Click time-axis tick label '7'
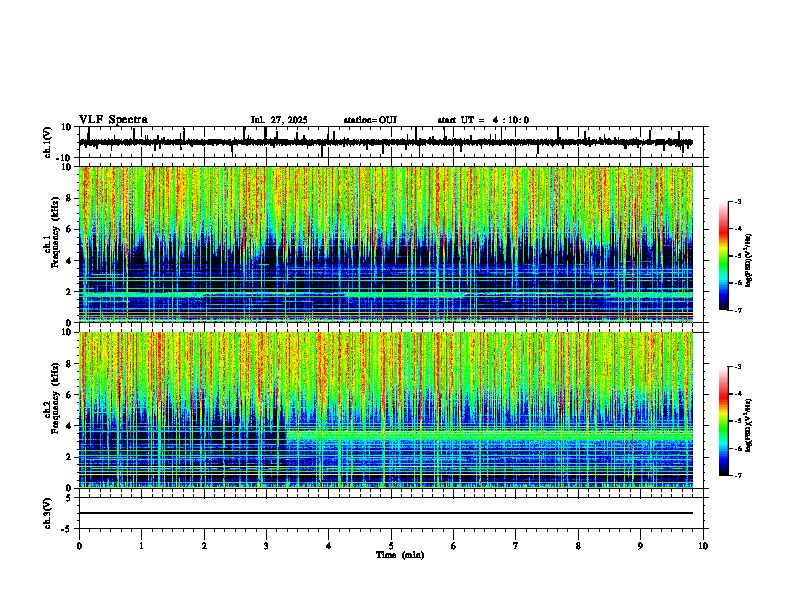792x612 pixels. point(516,546)
